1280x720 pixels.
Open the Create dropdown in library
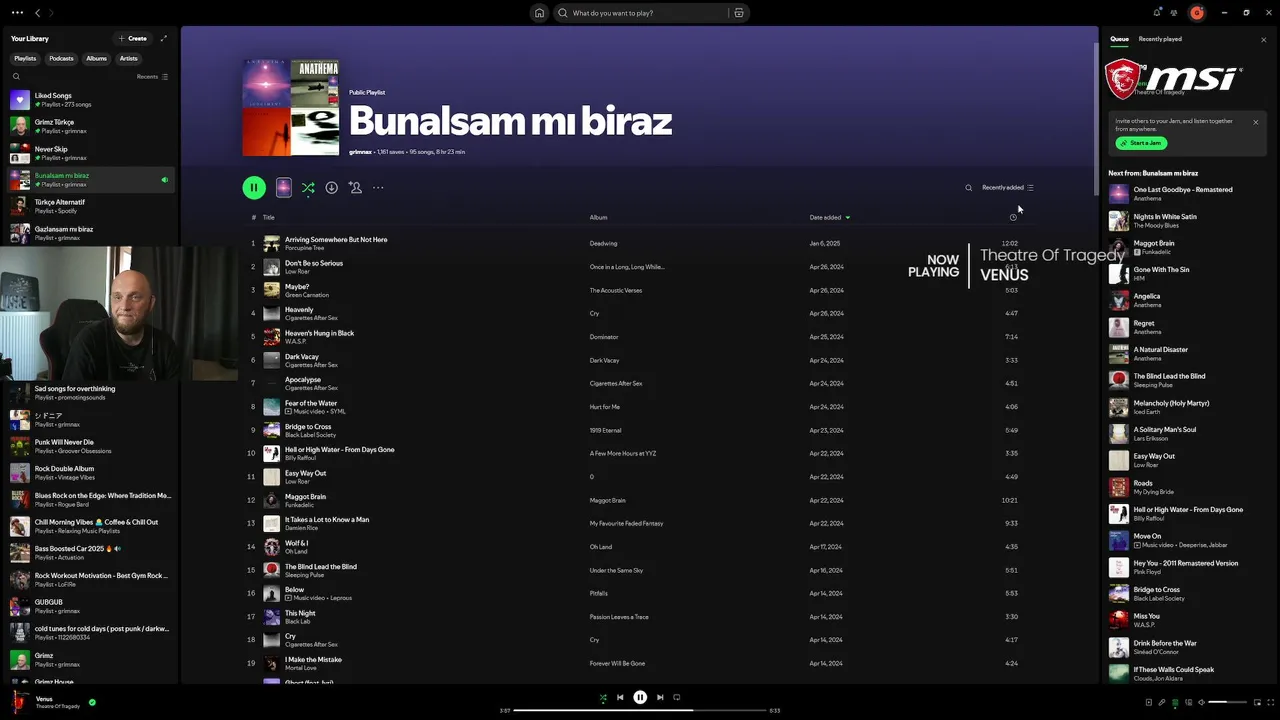(133, 38)
